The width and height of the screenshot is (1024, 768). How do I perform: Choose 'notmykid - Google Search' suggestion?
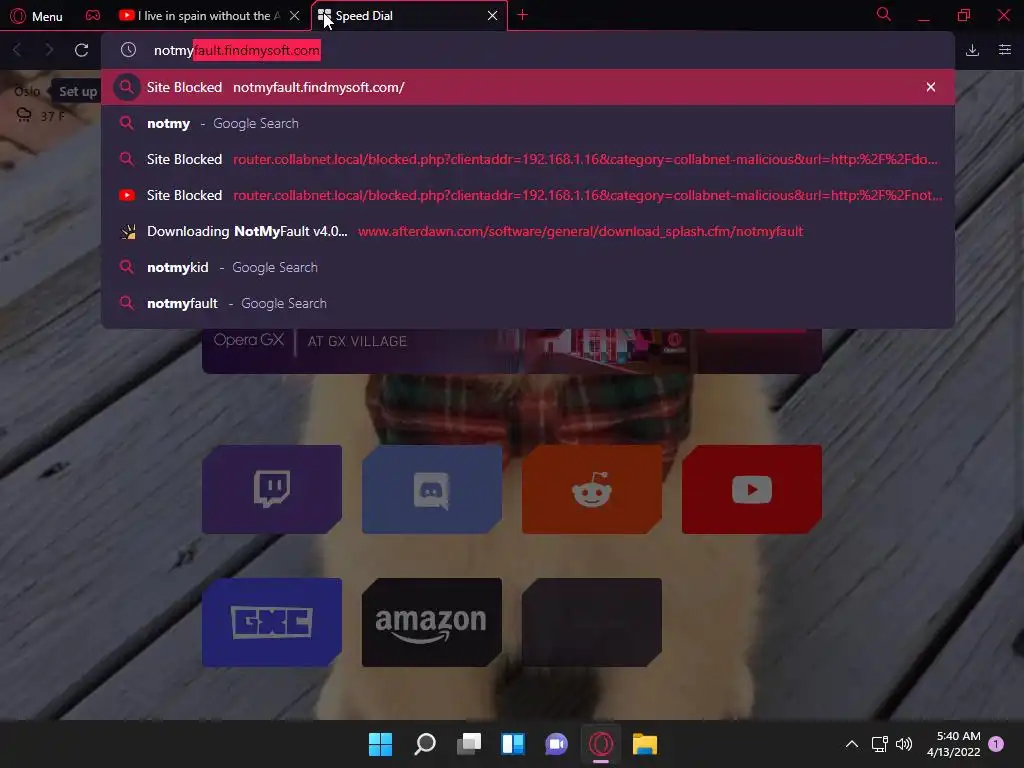pyautogui.click(x=528, y=267)
